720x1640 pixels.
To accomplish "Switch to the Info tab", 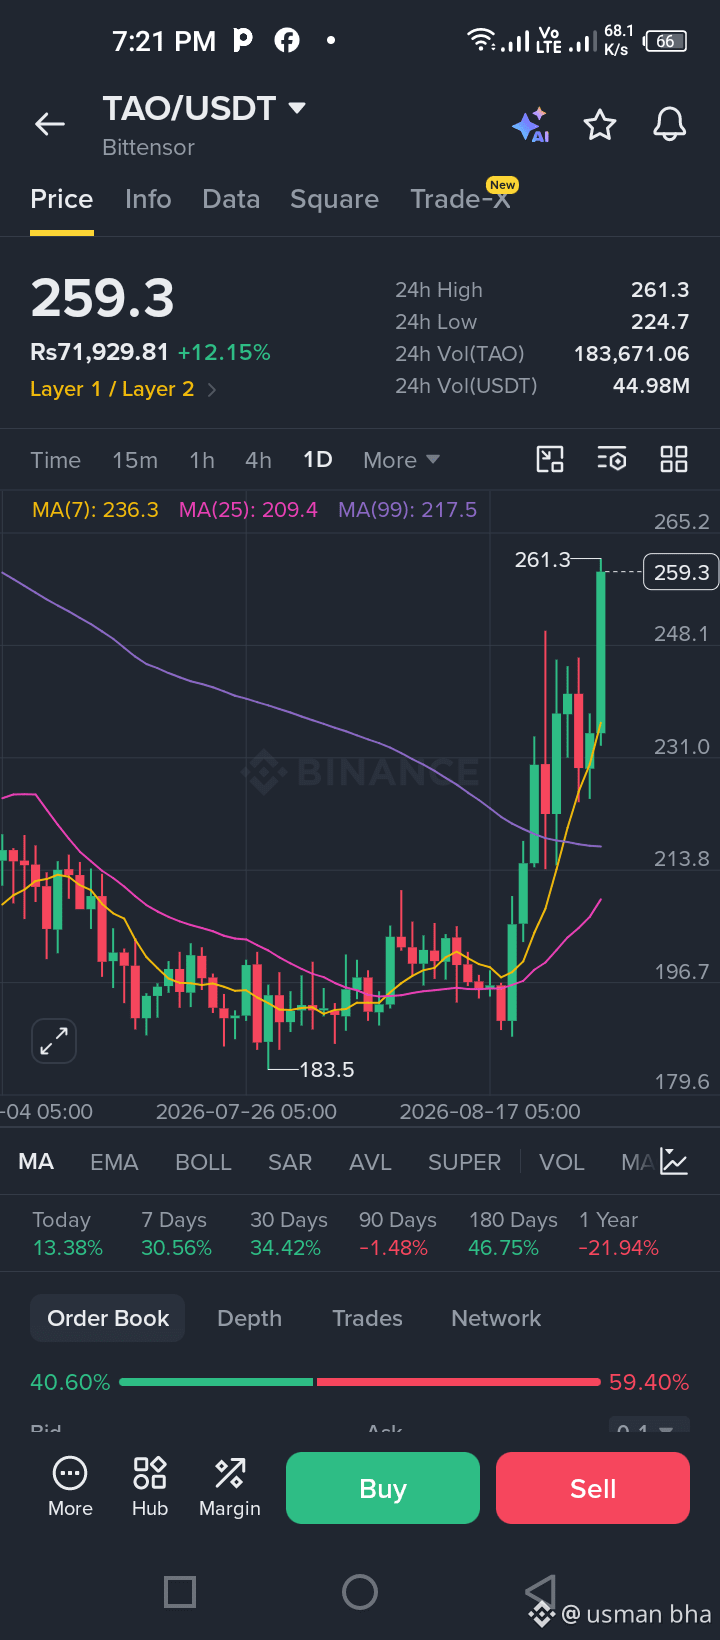I will [x=148, y=199].
